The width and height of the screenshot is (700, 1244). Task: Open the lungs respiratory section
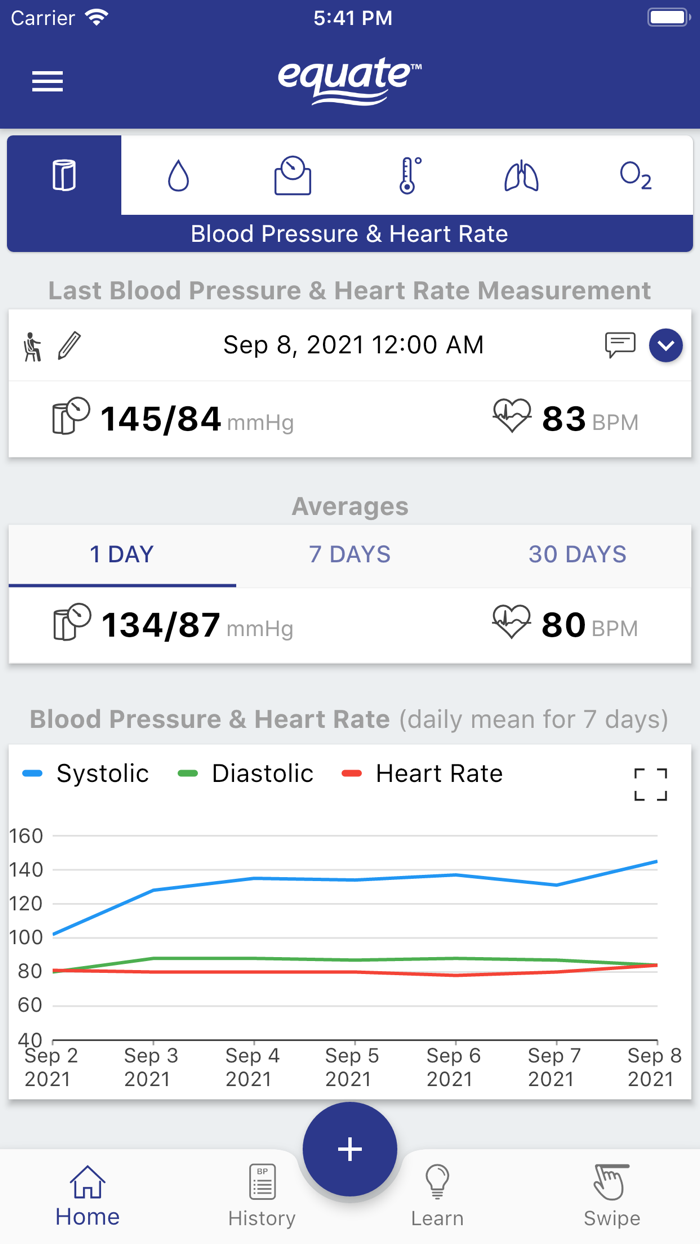(x=521, y=174)
